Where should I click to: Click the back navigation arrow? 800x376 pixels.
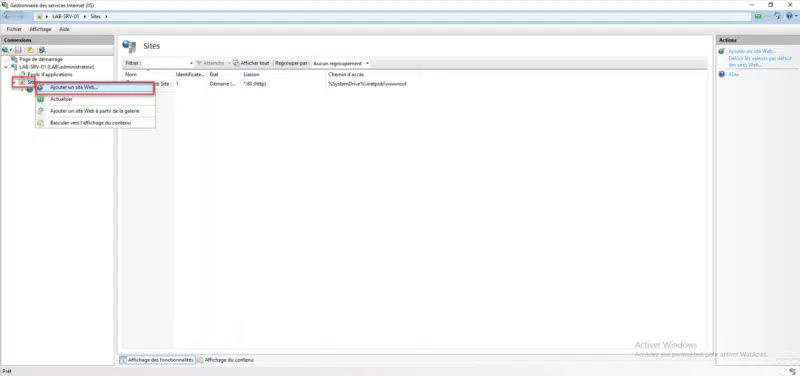(x=8, y=16)
